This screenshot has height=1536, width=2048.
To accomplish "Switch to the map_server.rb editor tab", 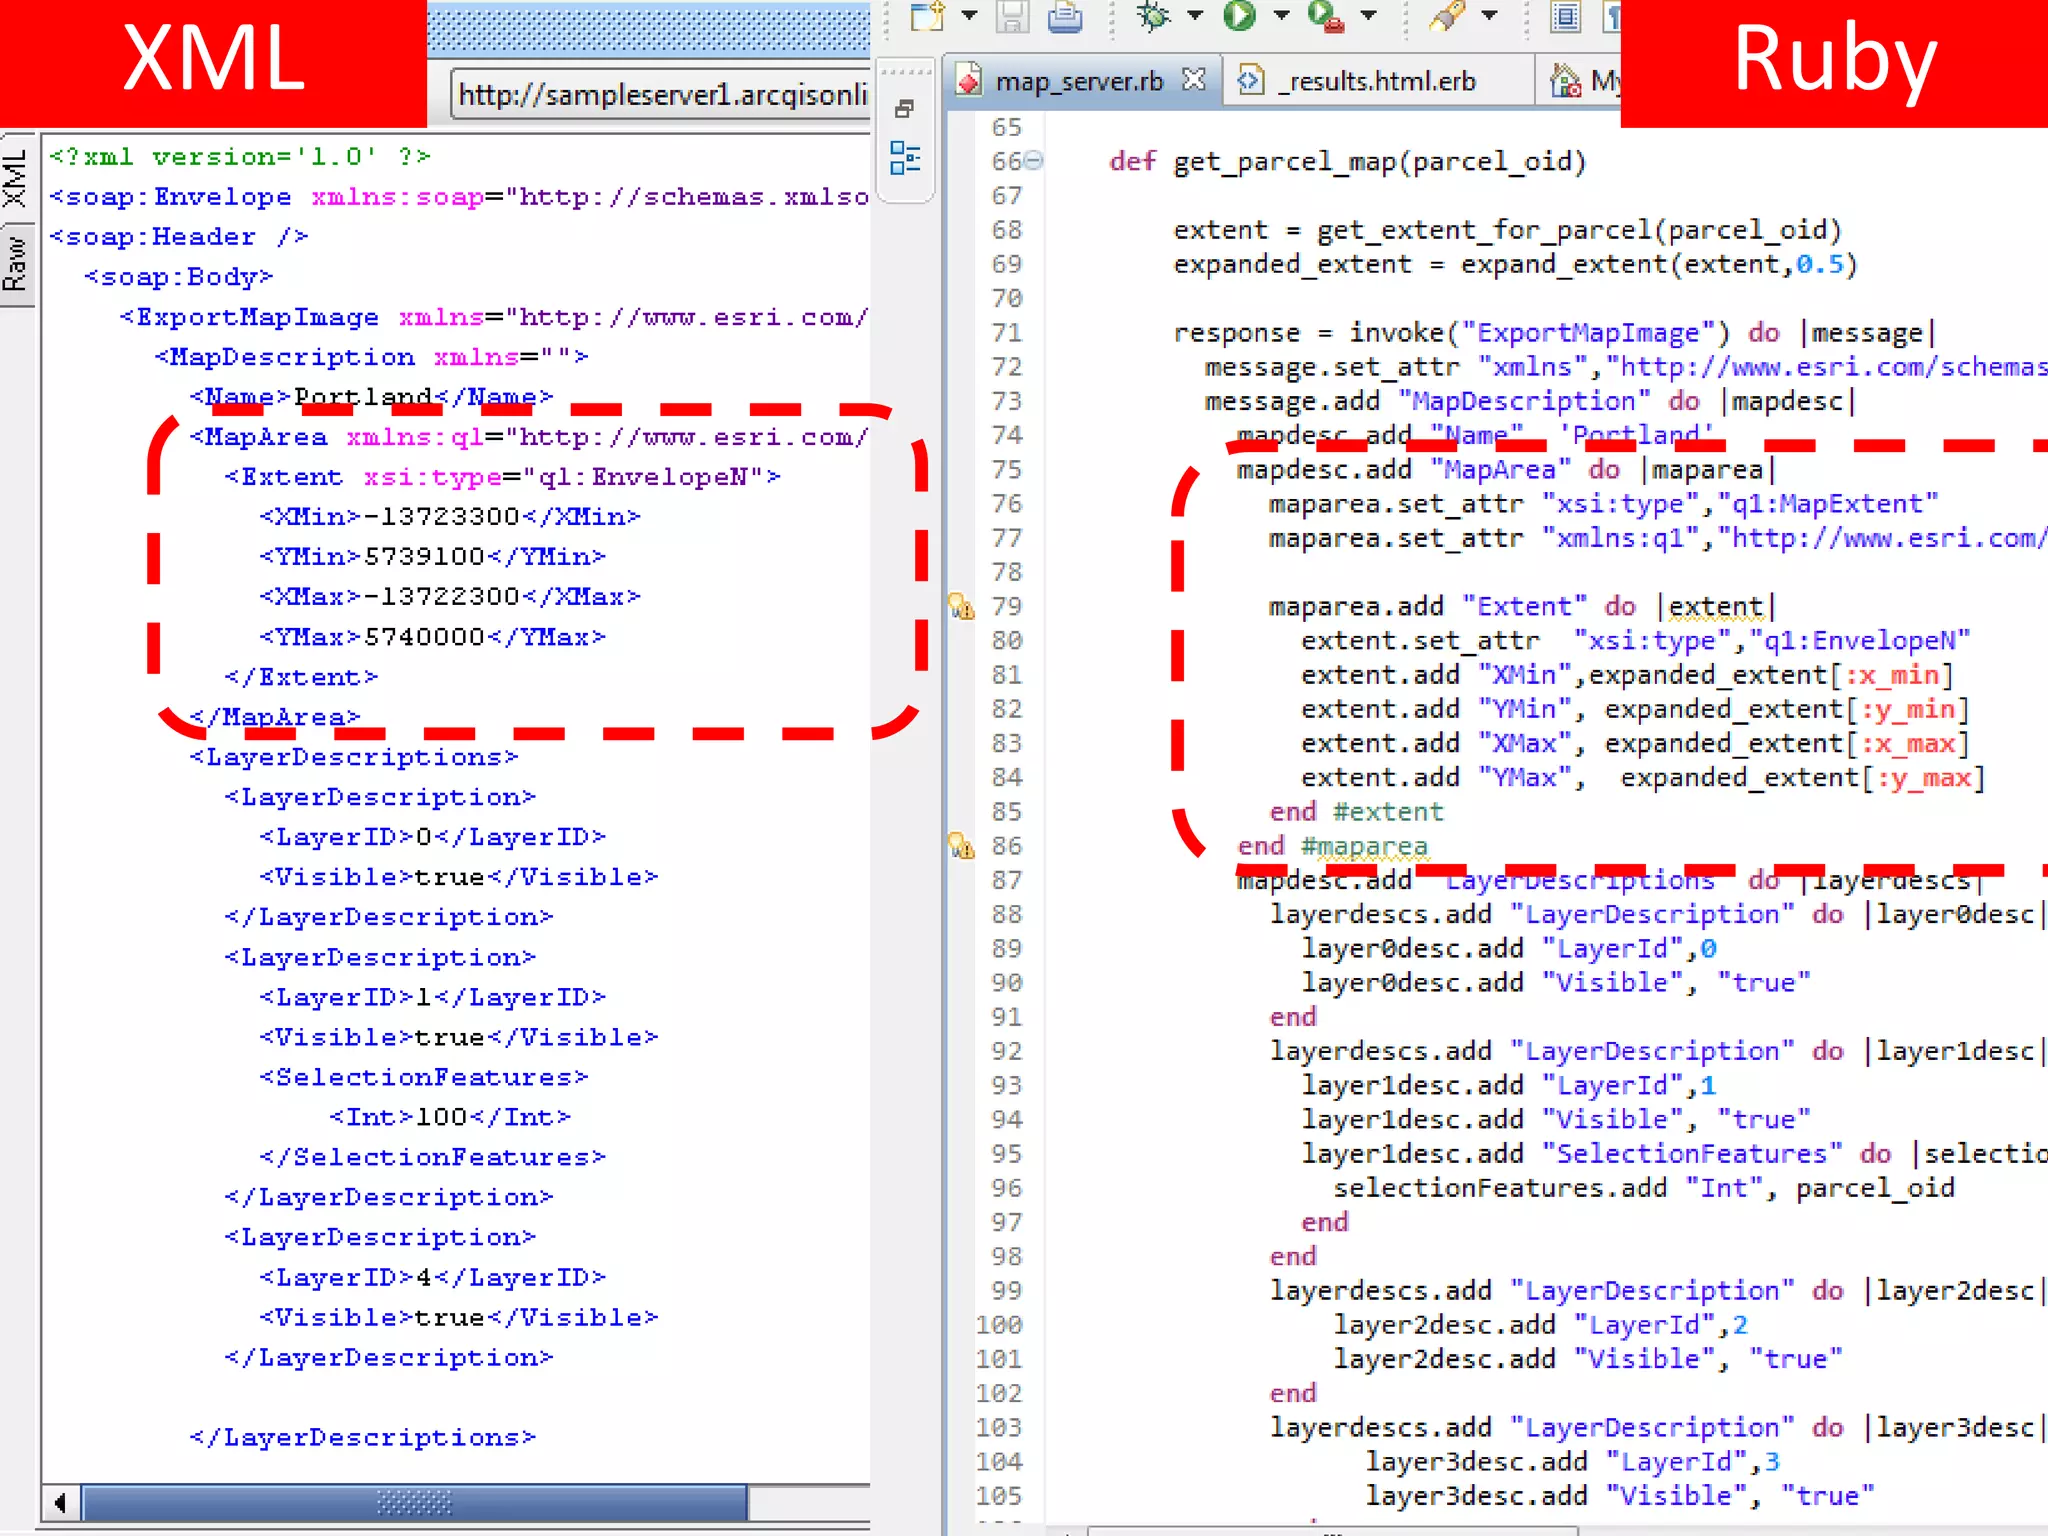I will (x=1080, y=81).
